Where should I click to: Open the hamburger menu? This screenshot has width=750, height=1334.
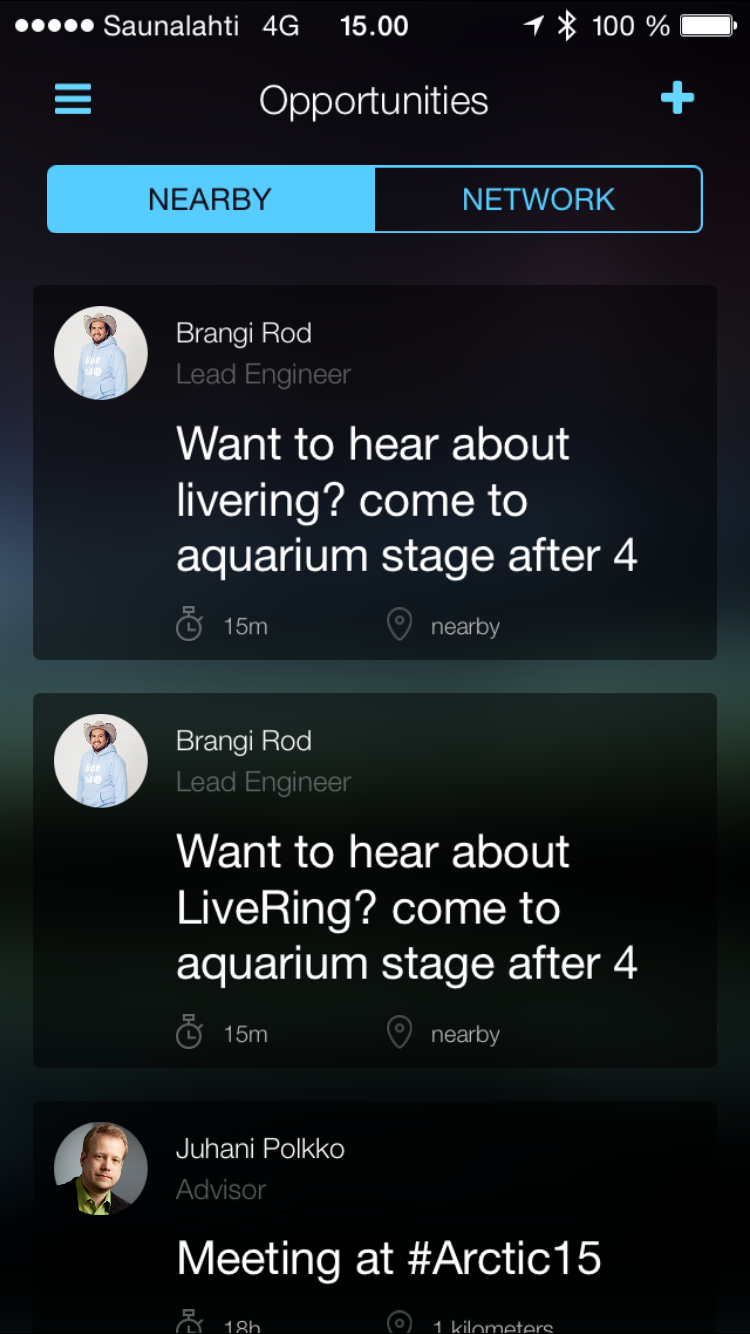[73, 99]
